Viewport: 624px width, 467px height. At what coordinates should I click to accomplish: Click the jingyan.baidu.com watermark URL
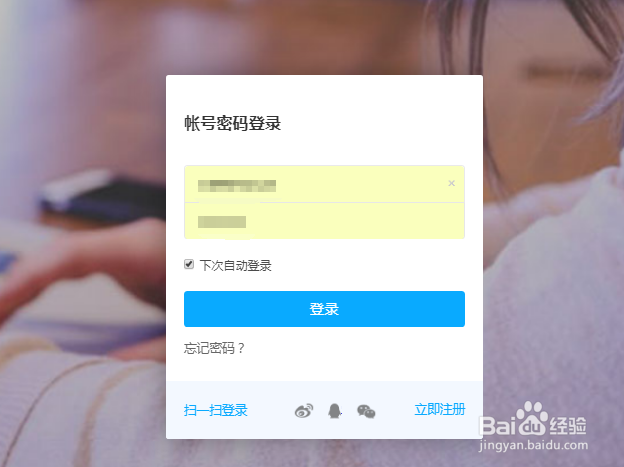[x=533, y=445]
